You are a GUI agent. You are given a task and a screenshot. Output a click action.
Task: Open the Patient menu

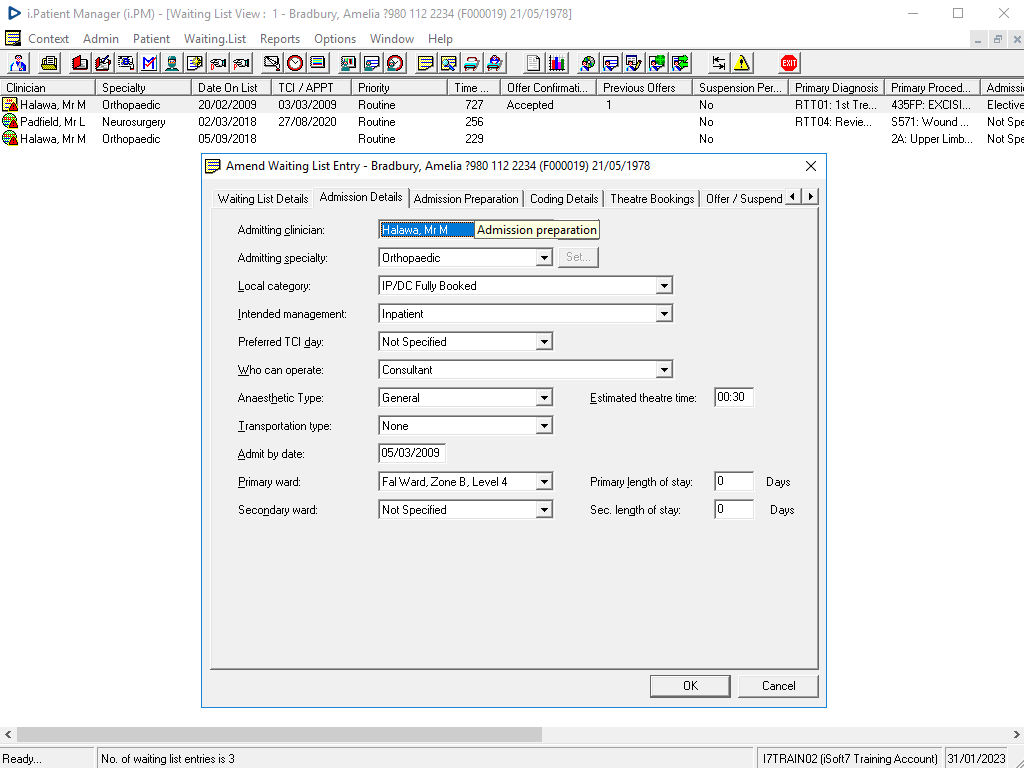[151, 39]
